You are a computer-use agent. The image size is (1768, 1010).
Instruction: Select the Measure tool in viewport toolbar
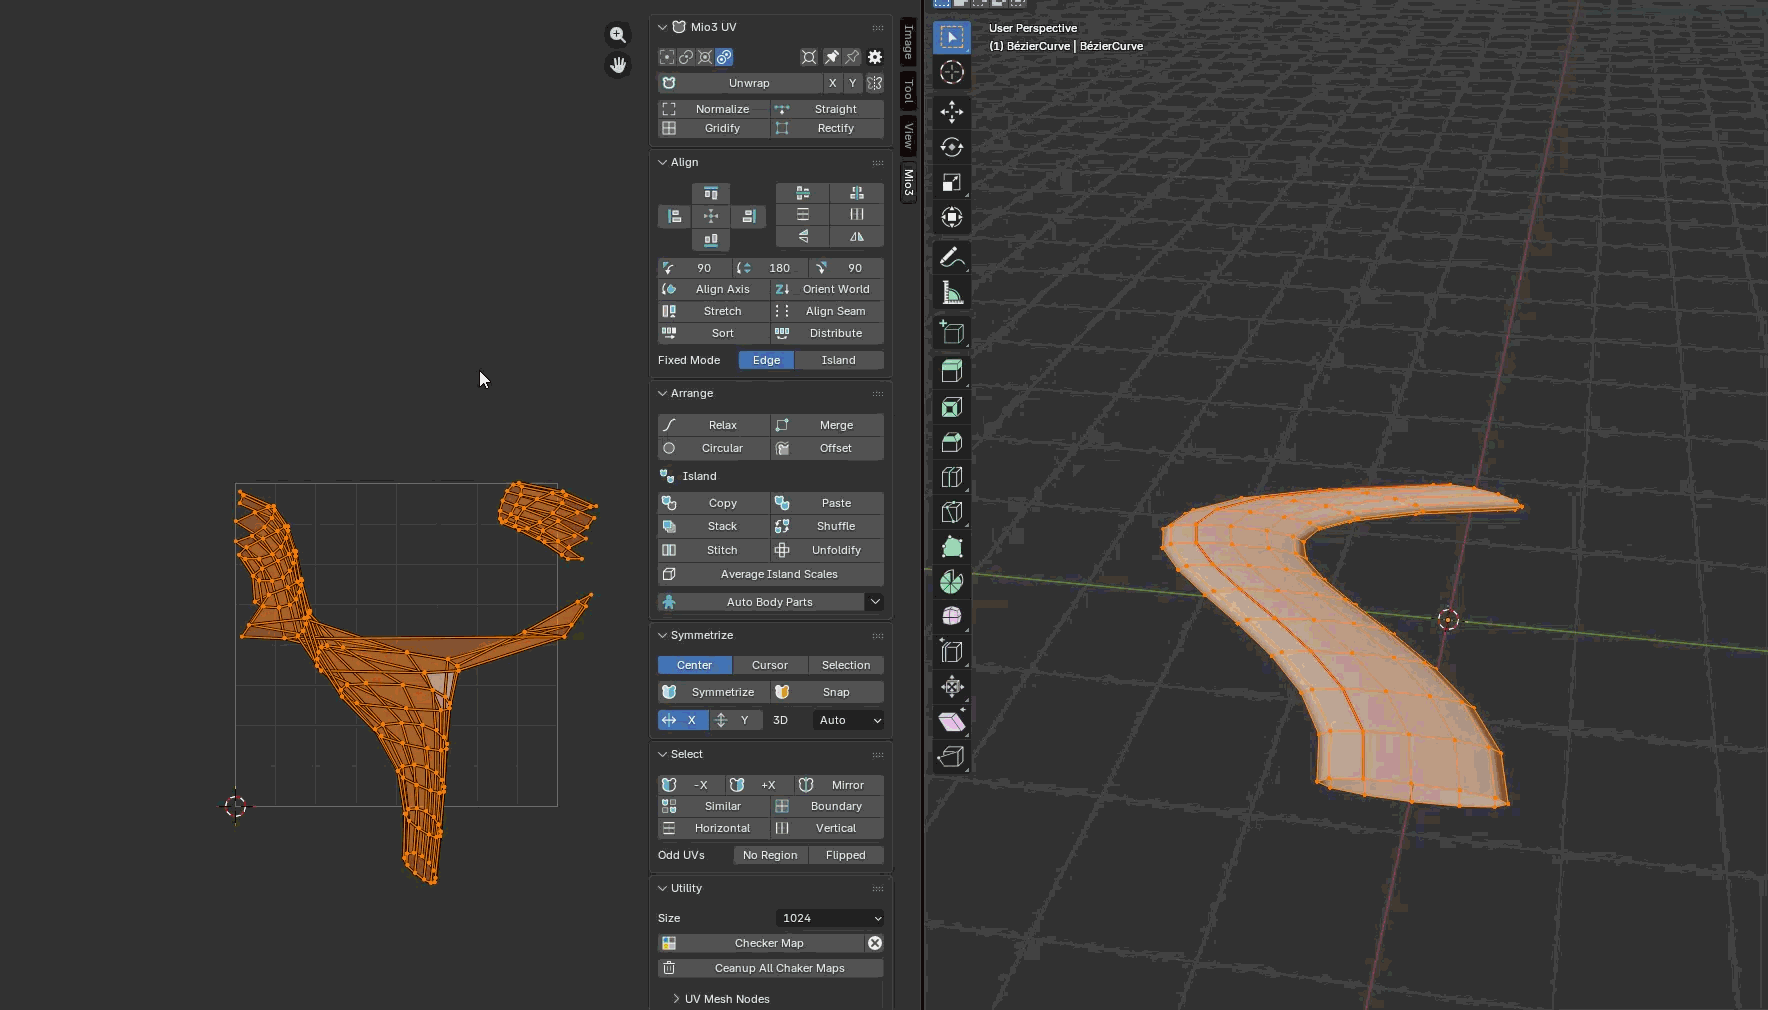tap(951, 293)
